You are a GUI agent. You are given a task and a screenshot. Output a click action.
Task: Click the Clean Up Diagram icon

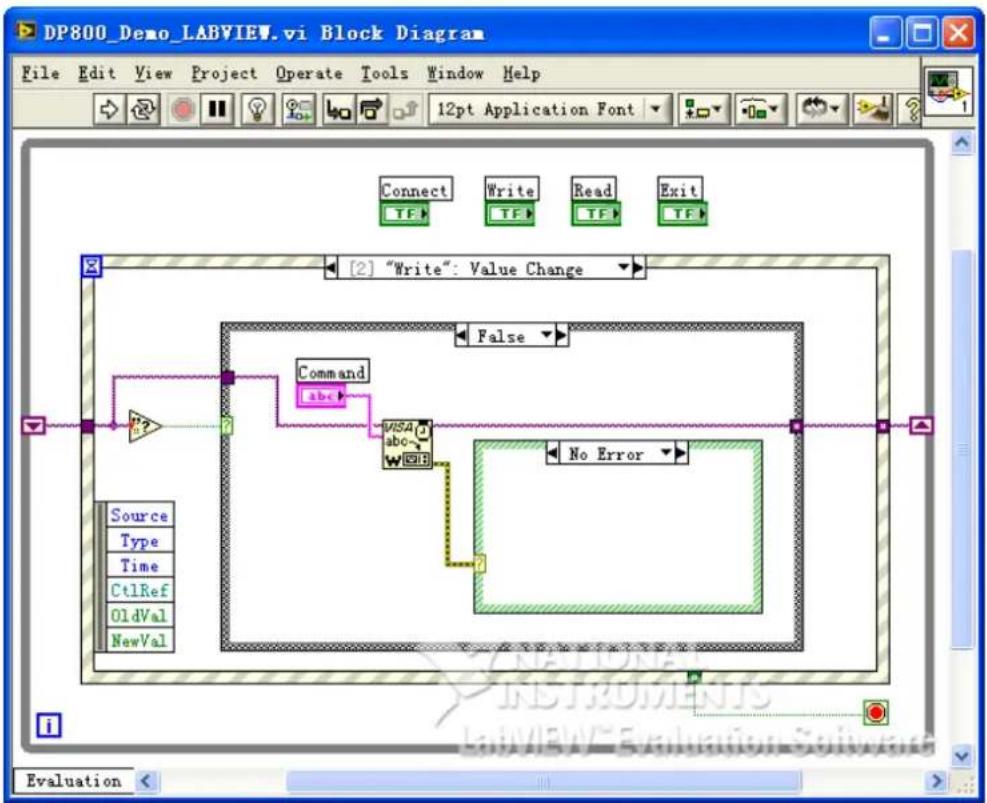(x=873, y=110)
